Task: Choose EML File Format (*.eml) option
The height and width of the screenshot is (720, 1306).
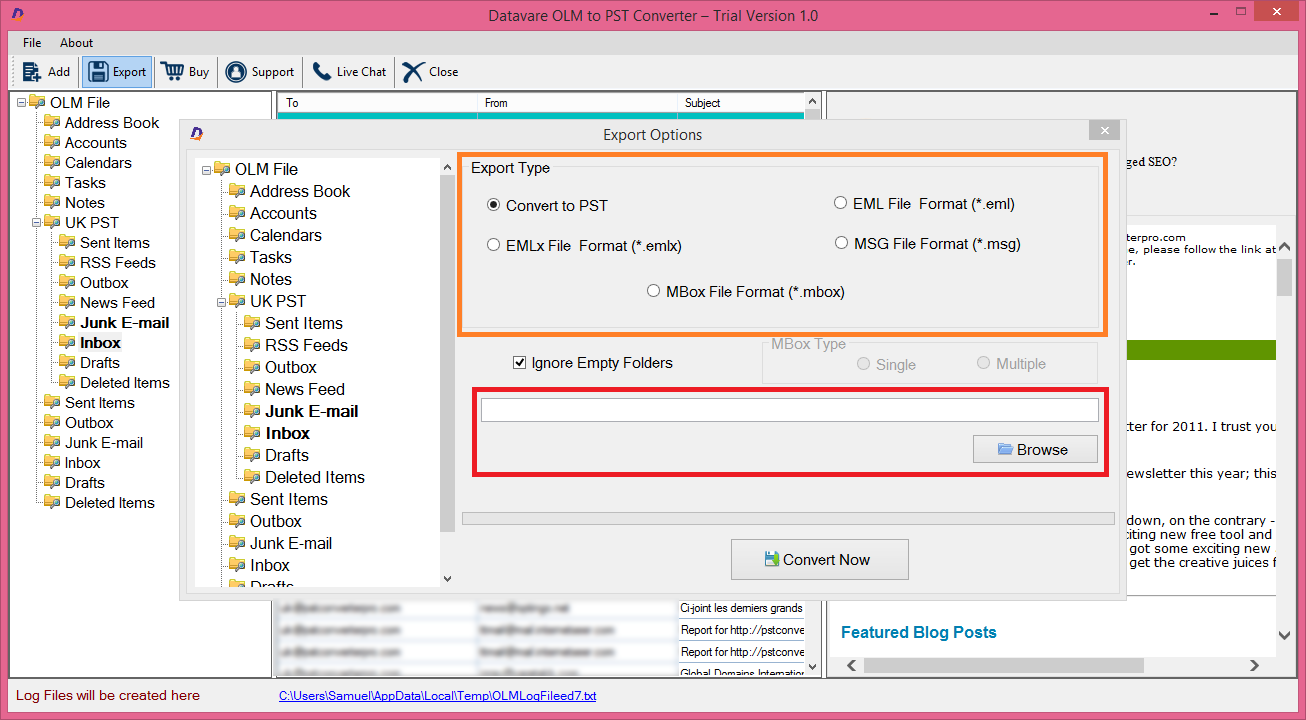Action: (x=840, y=203)
